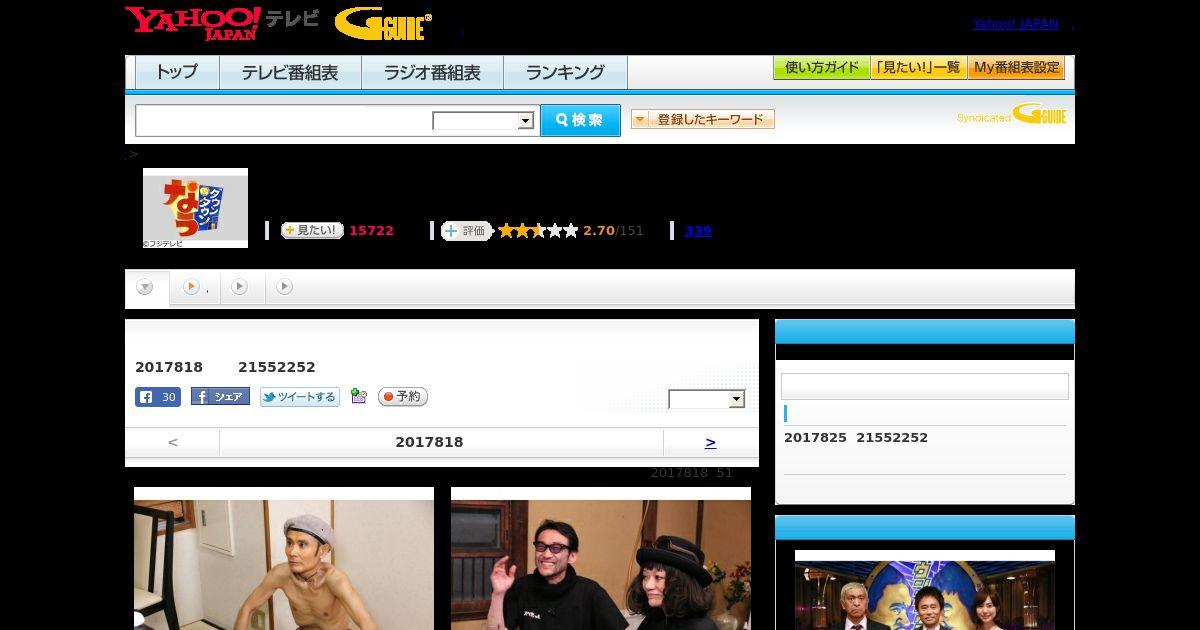
Task: Click the ツイートする Twitter button
Action: click(x=300, y=397)
